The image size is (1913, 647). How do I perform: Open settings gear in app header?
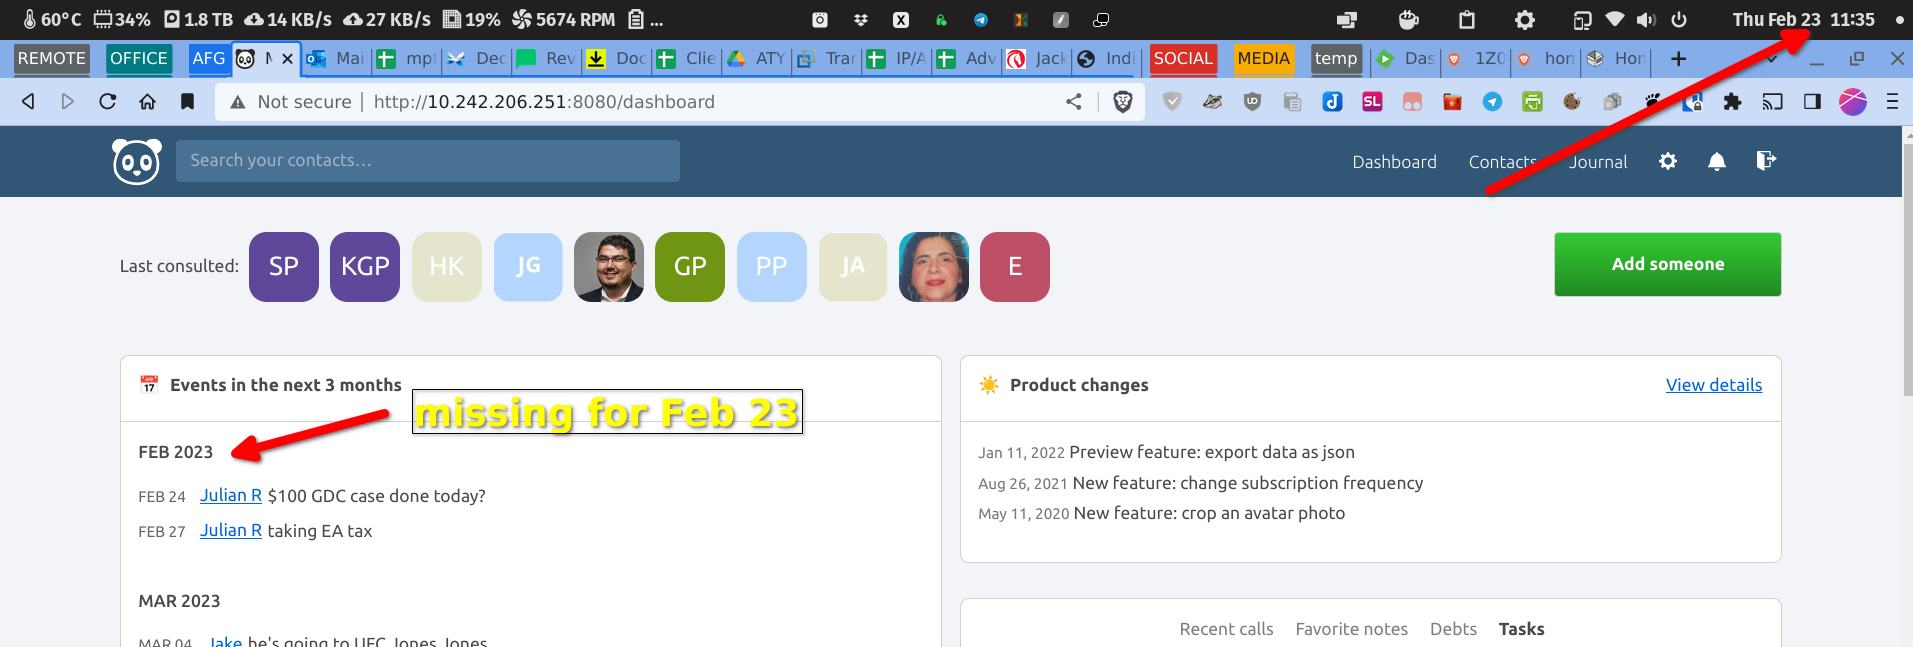click(1667, 161)
